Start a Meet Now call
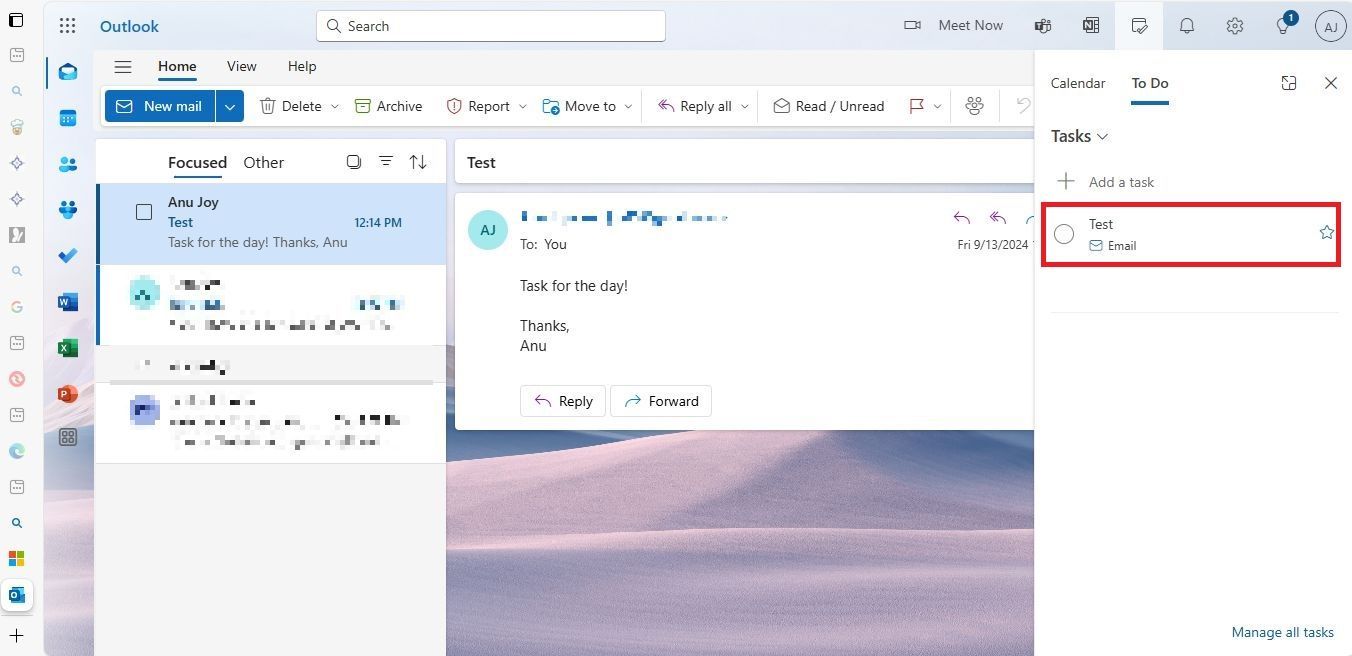Viewport: 1352px width, 656px height. click(954, 26)
